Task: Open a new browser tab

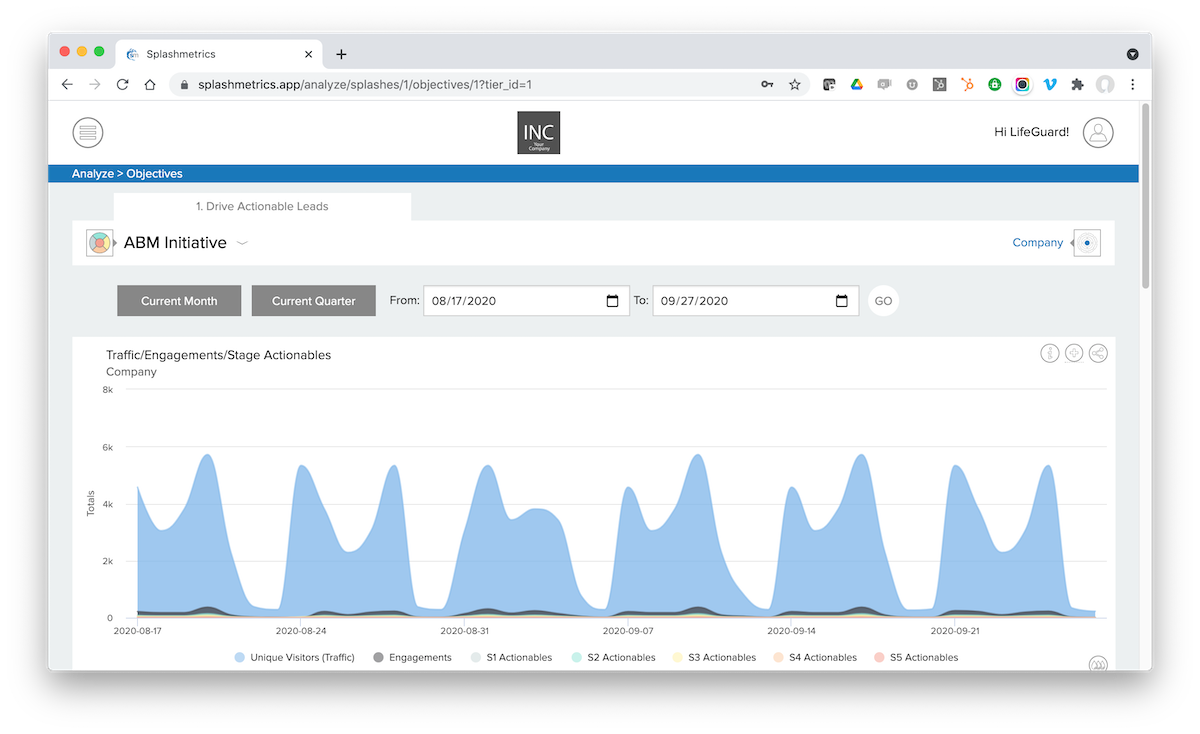Action: tap(341, 54)
